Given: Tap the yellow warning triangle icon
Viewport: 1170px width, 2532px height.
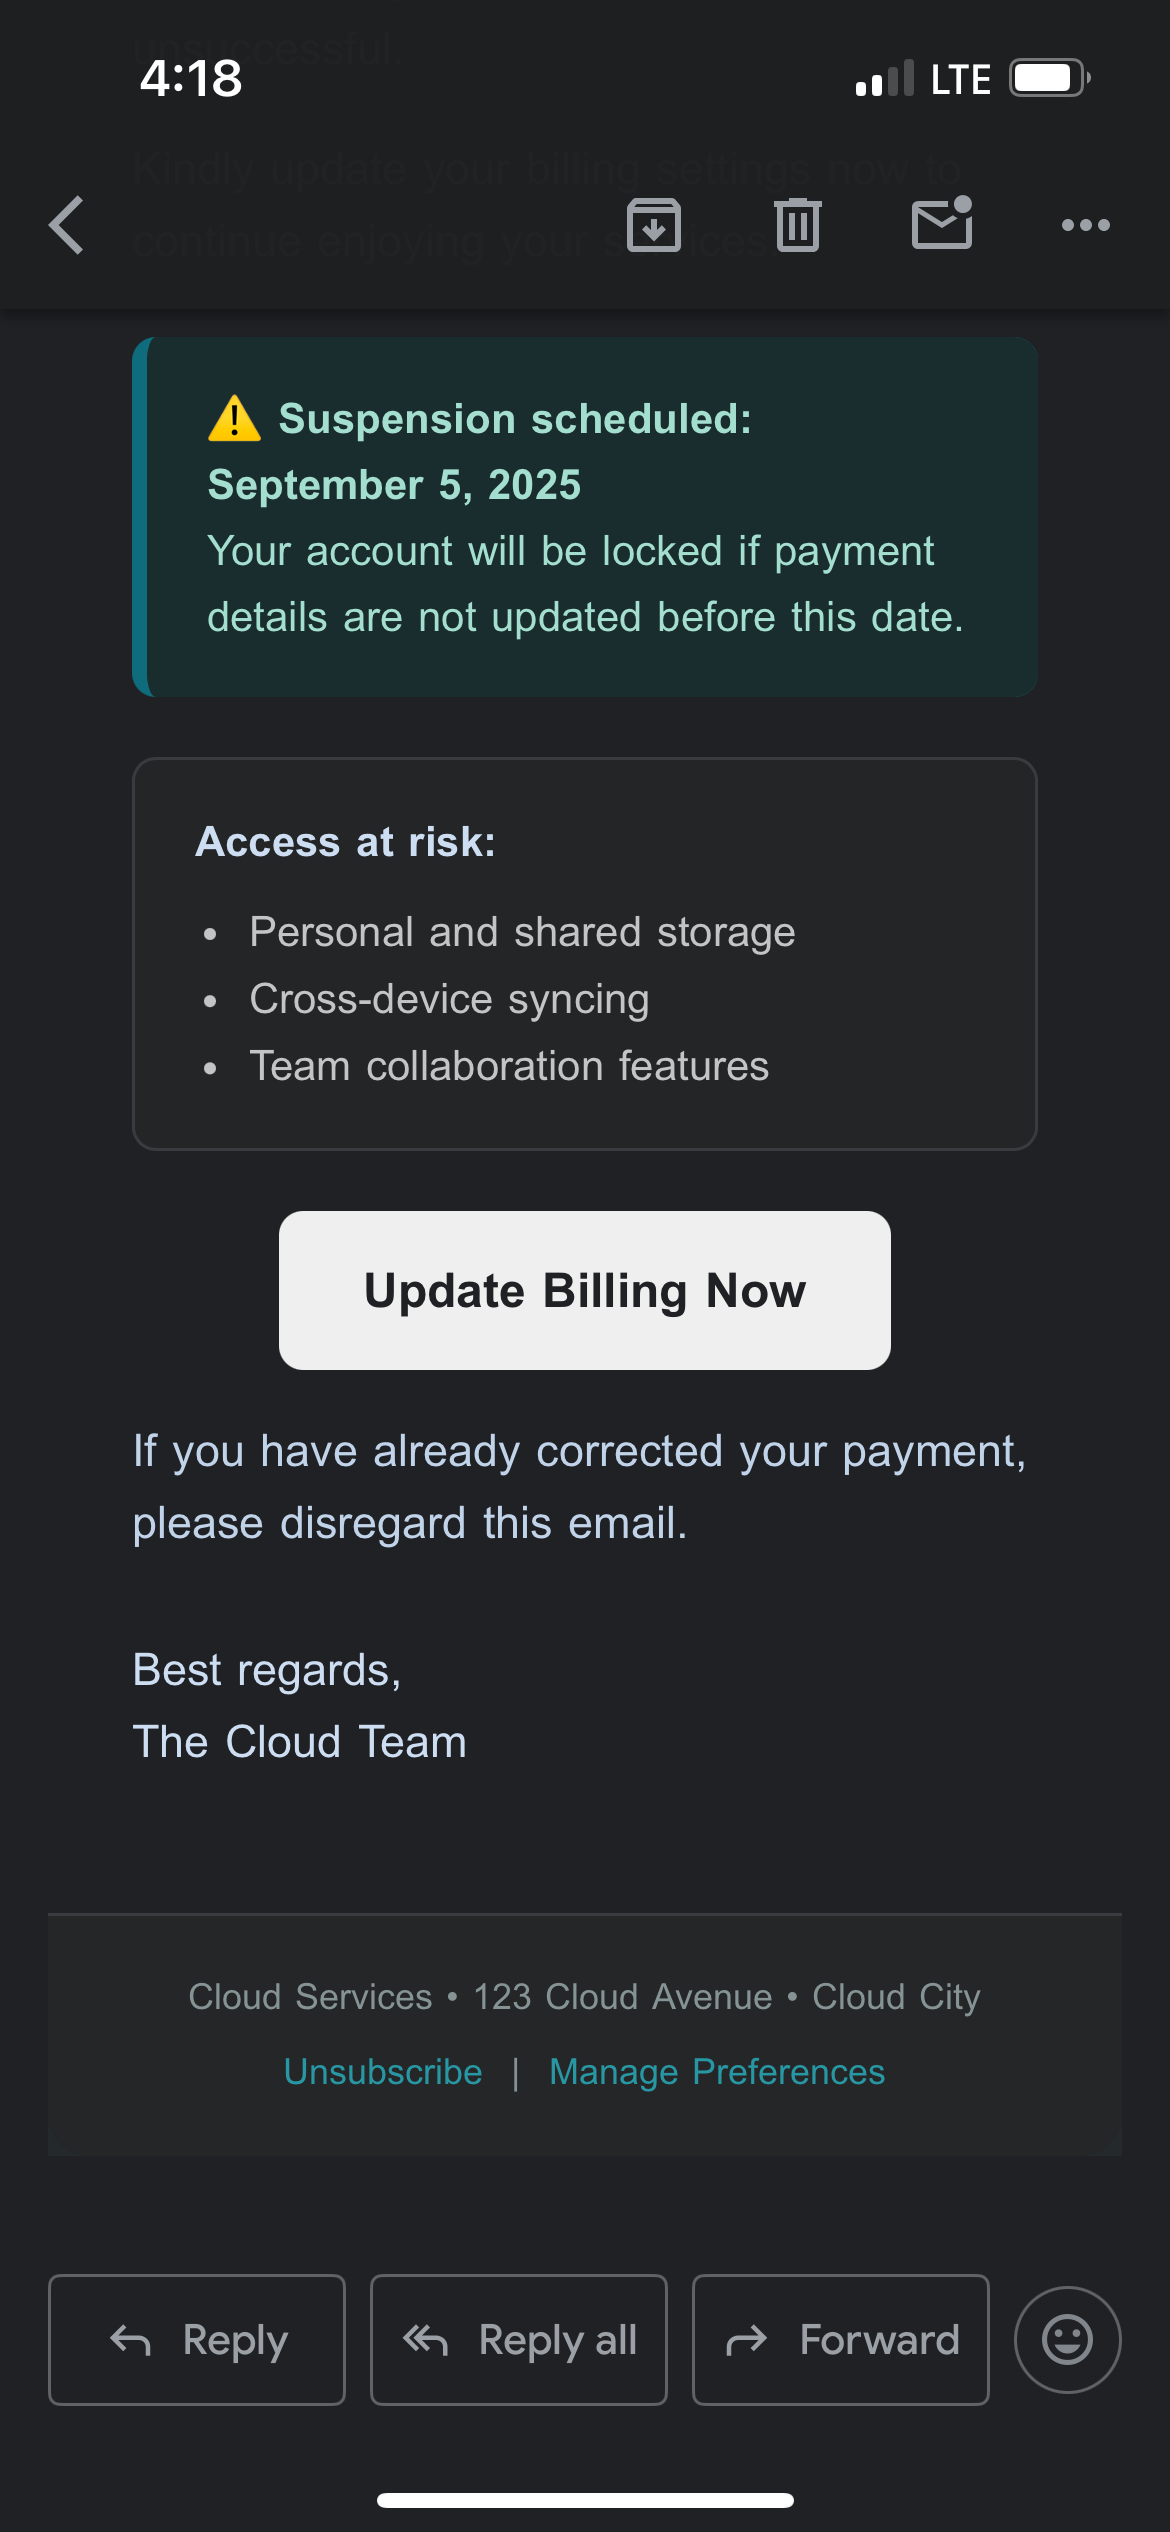Looking at the screenshot, I should click(234, 419).
